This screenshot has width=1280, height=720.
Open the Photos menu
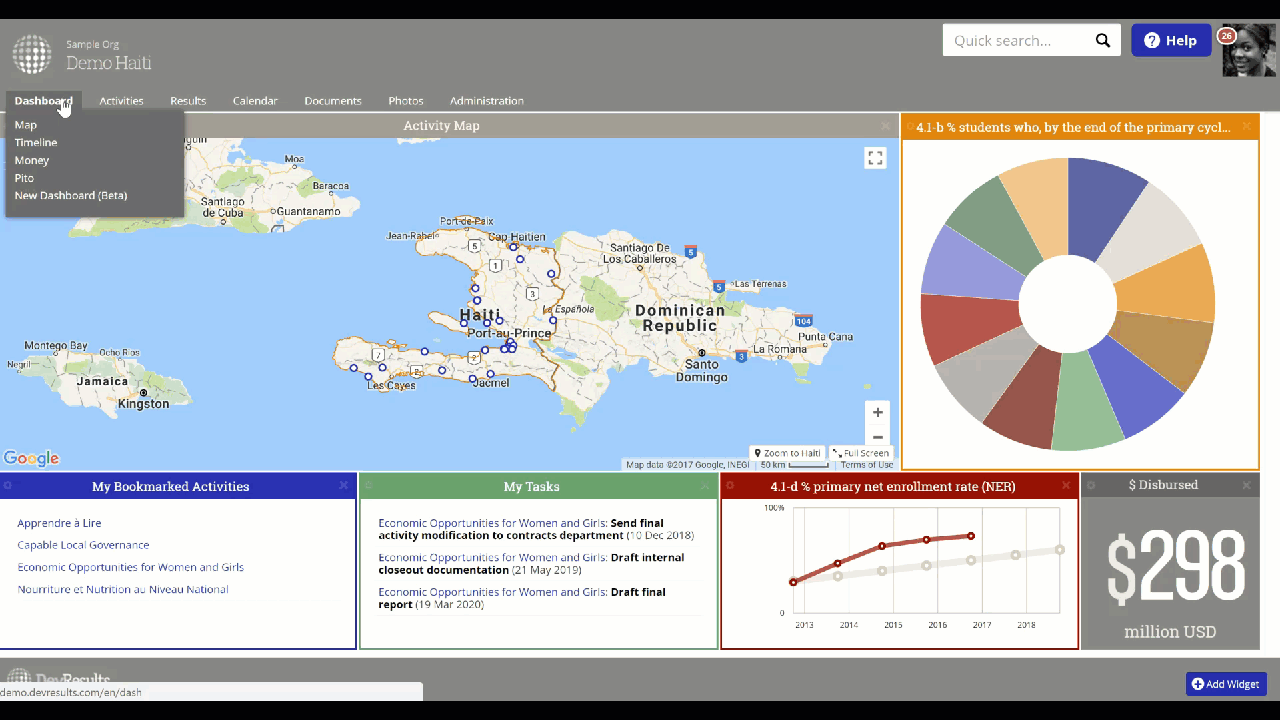pos(406,101)
